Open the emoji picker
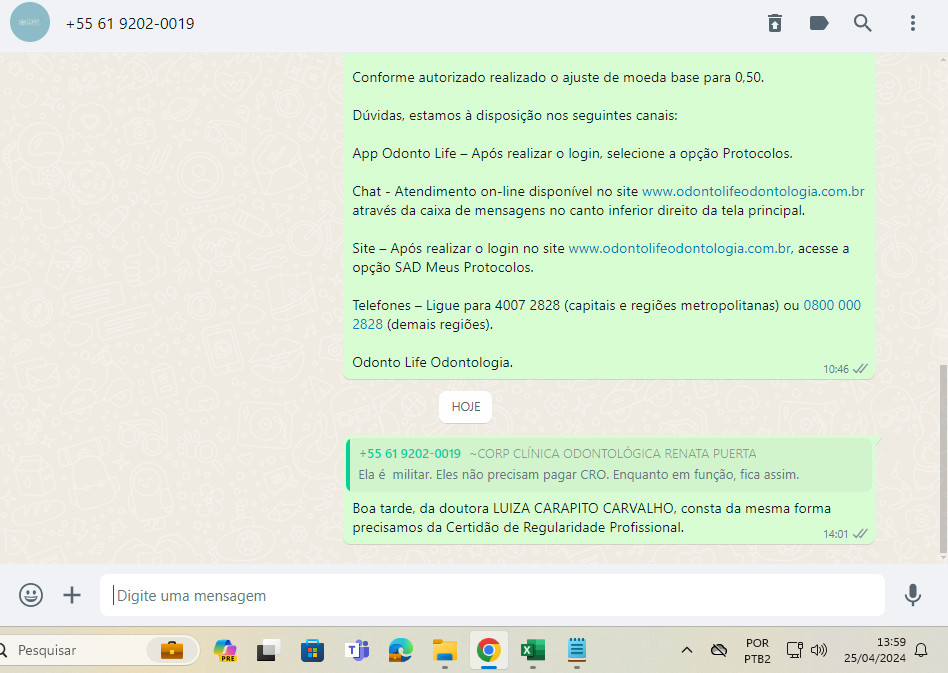Viewport: 948px width, 673px height. [x=31, y=595]
